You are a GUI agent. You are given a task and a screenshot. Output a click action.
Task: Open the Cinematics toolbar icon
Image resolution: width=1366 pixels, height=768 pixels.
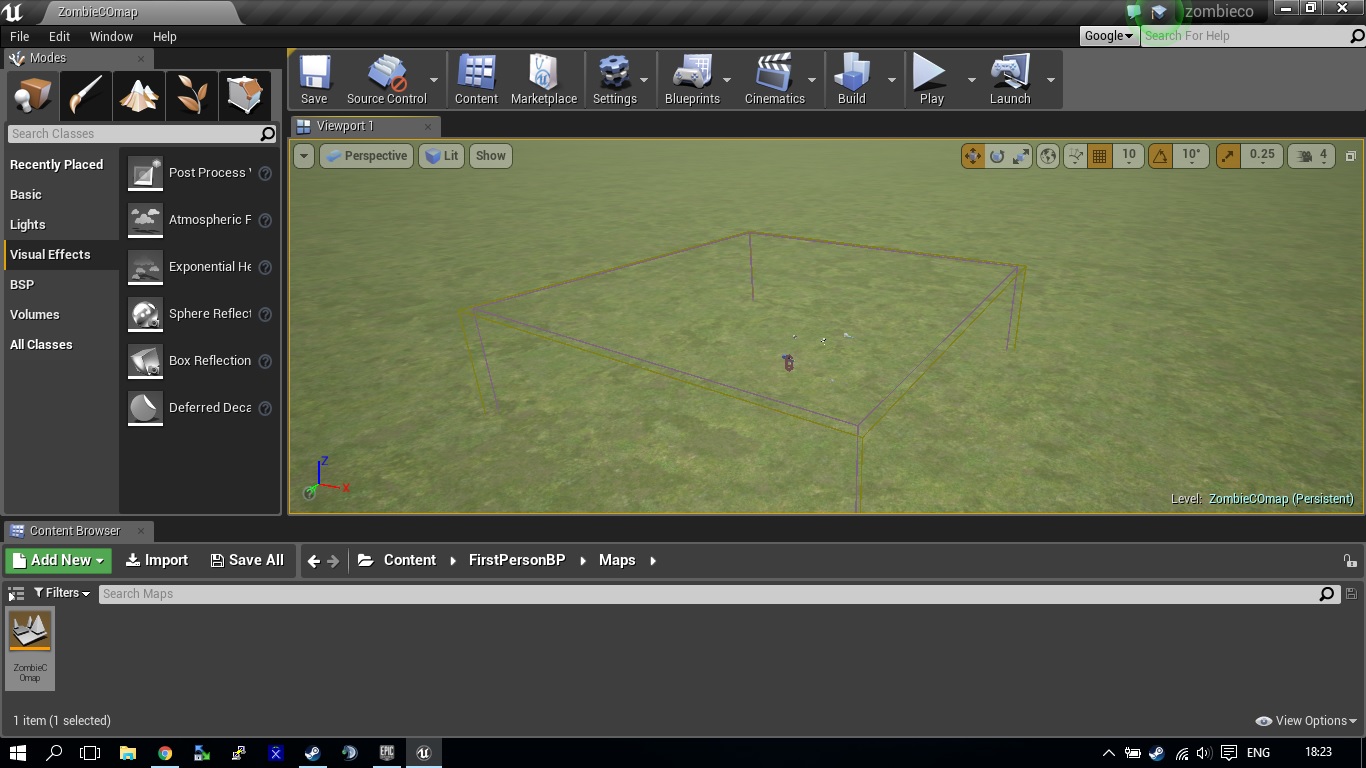[x=774, y=79]
